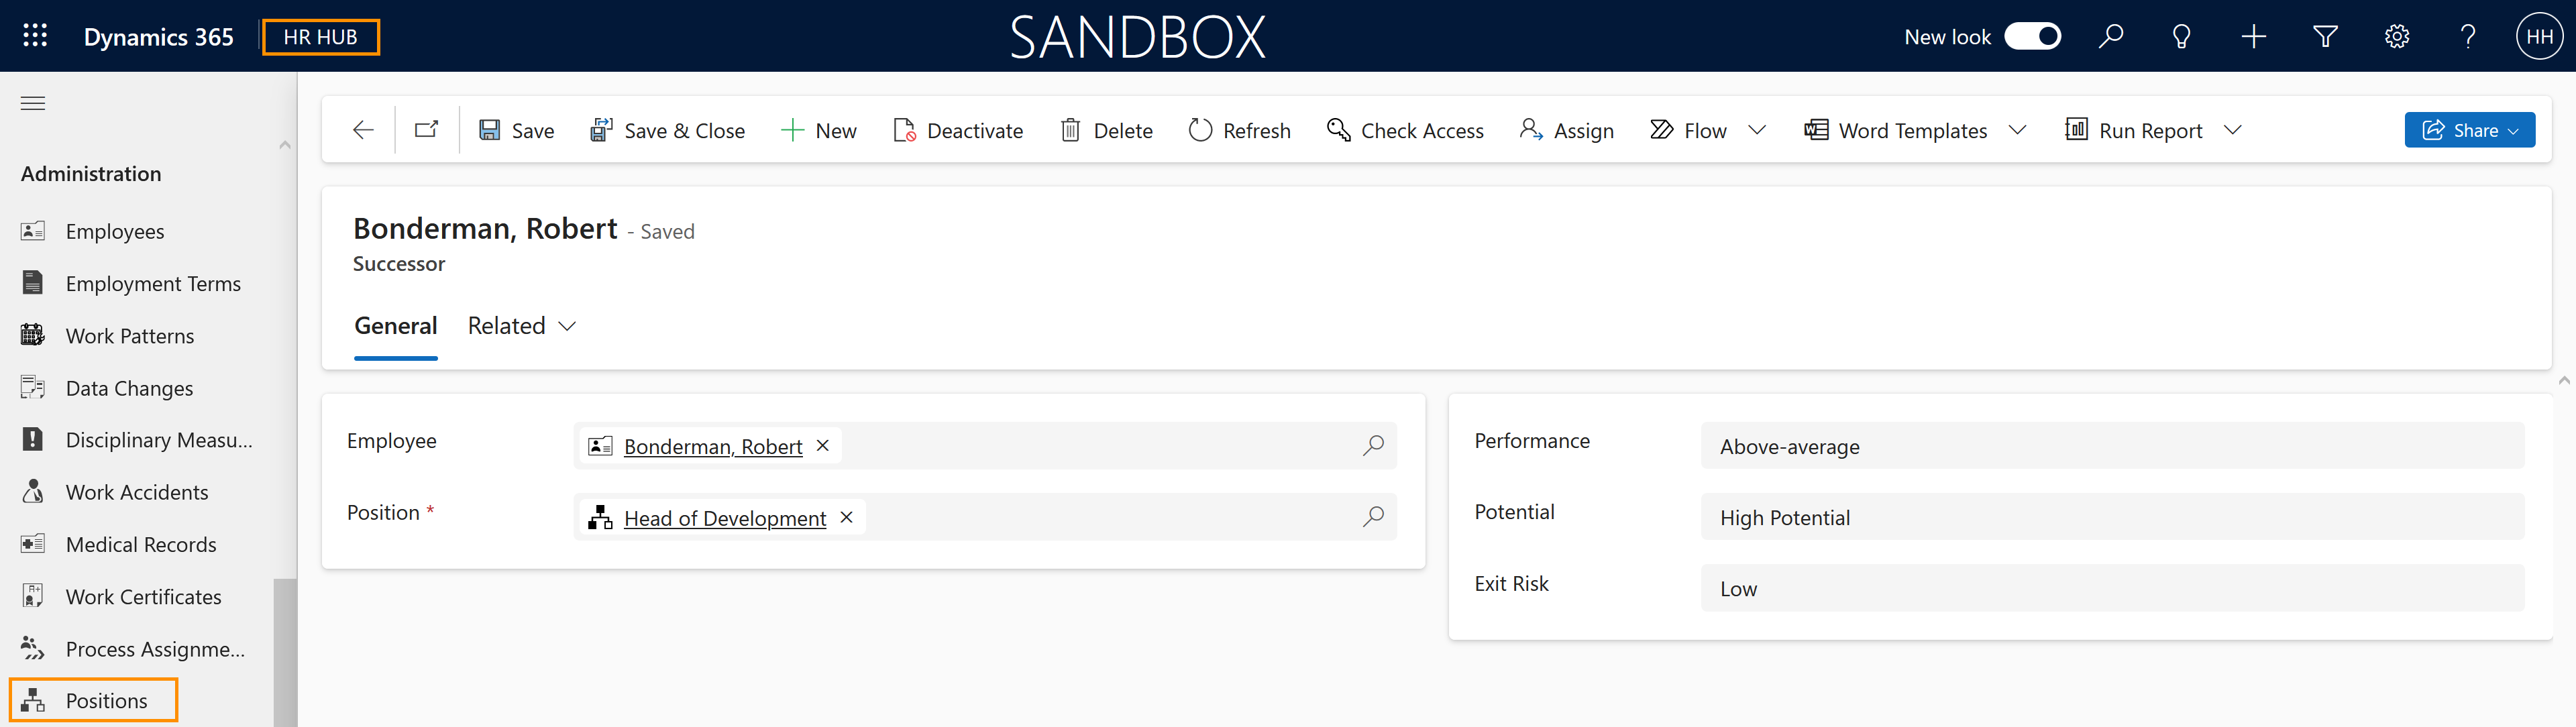The width and height of the screenshot is (2576, 727).
Task: Clear Head of Development from Position
Action: 847,517
